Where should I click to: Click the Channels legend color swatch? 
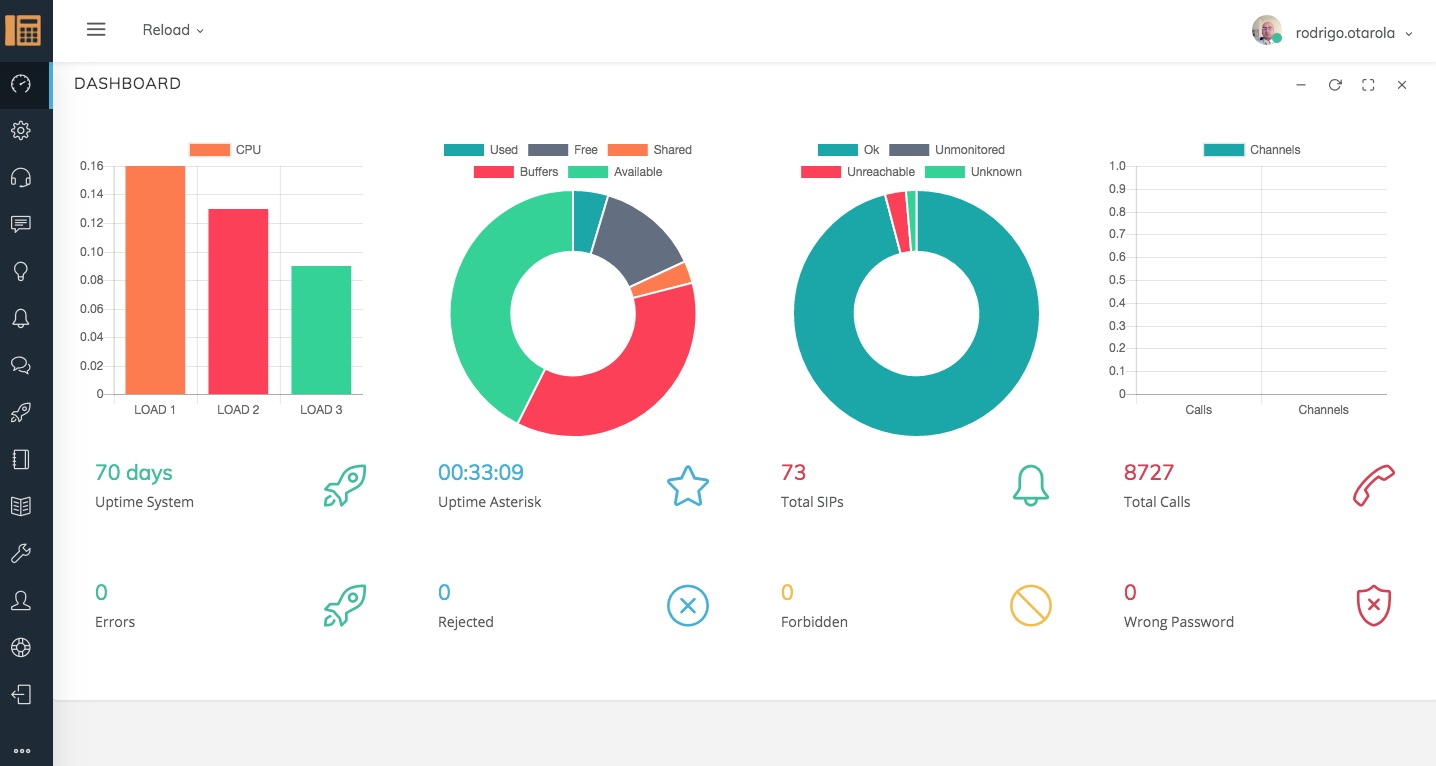coord(1223,150)
